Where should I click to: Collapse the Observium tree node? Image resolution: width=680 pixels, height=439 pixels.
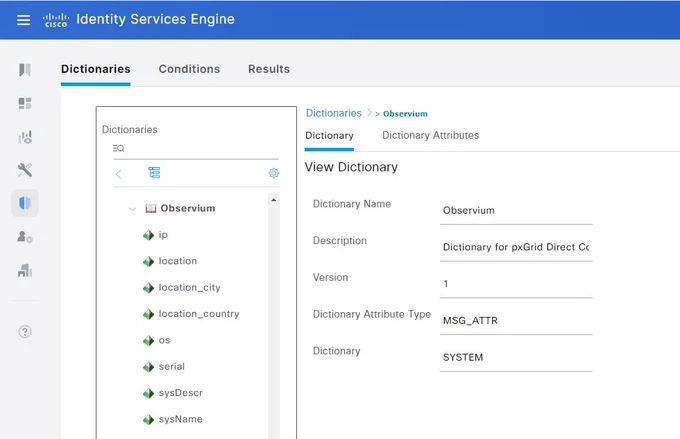[x=132, y=209]
